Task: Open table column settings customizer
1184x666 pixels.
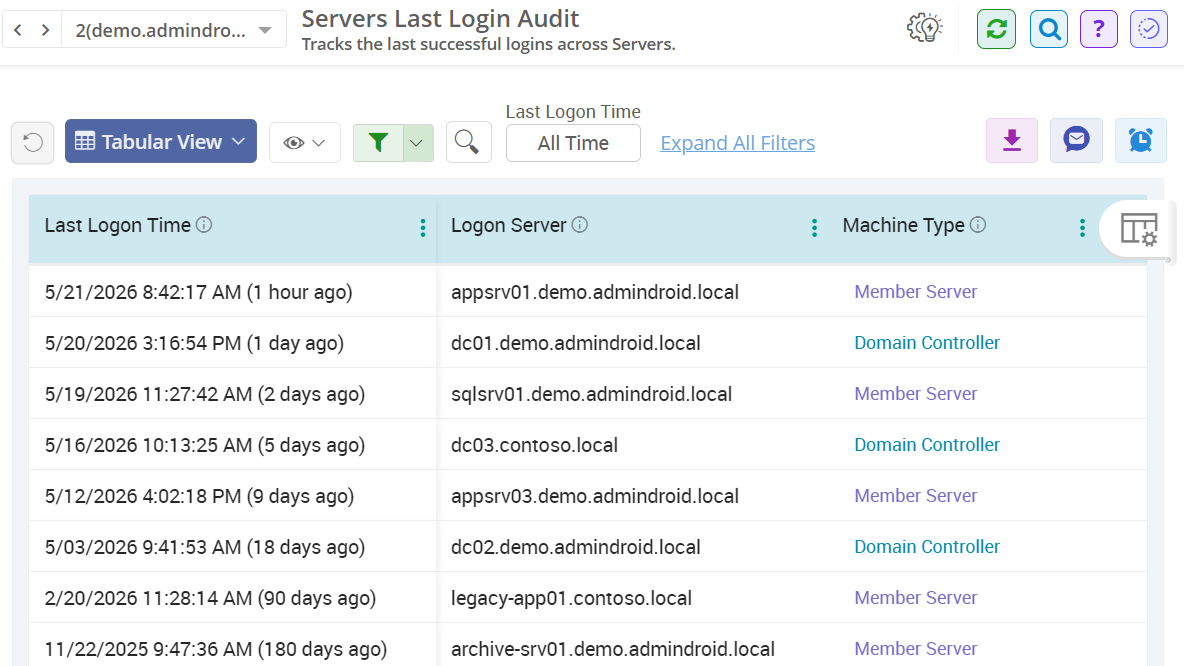Action: coord(1138,229)
